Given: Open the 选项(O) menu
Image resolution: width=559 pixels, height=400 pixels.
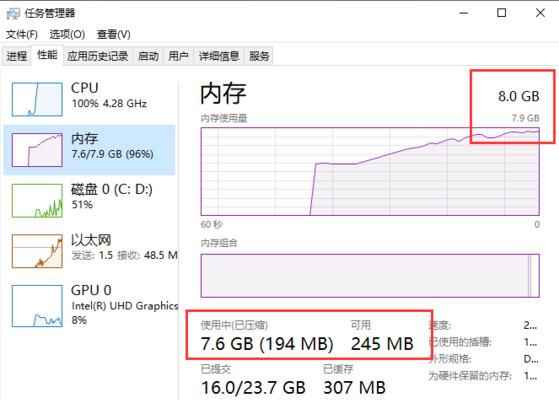Looking at the screenshot, I should (x=67, y=35).
